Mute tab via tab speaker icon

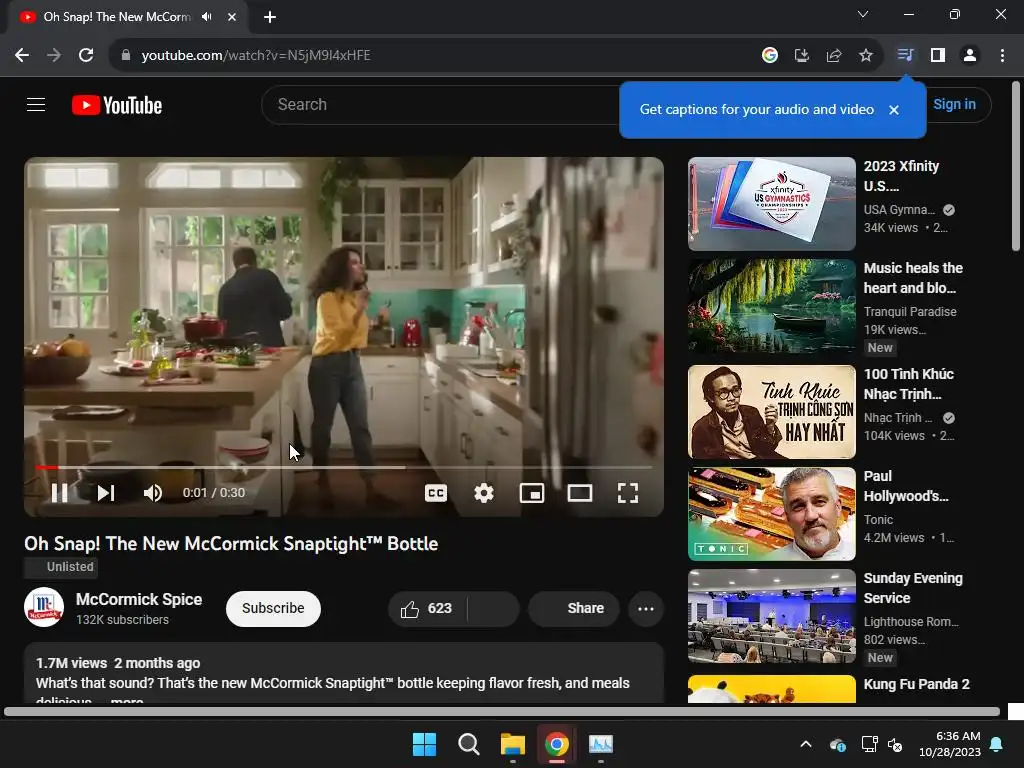tap(206, 17)
